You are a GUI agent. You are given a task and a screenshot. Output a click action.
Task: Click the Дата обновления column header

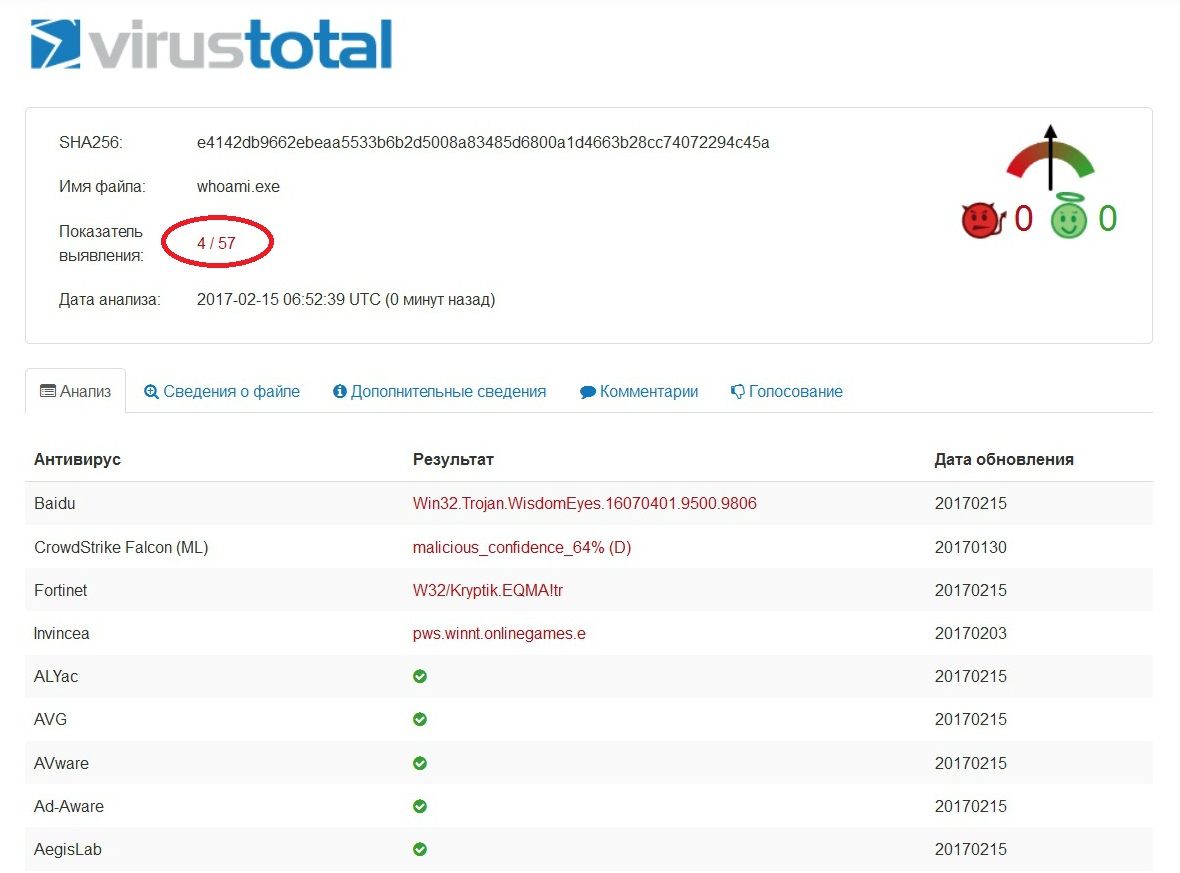click(x=1004, y=459)
